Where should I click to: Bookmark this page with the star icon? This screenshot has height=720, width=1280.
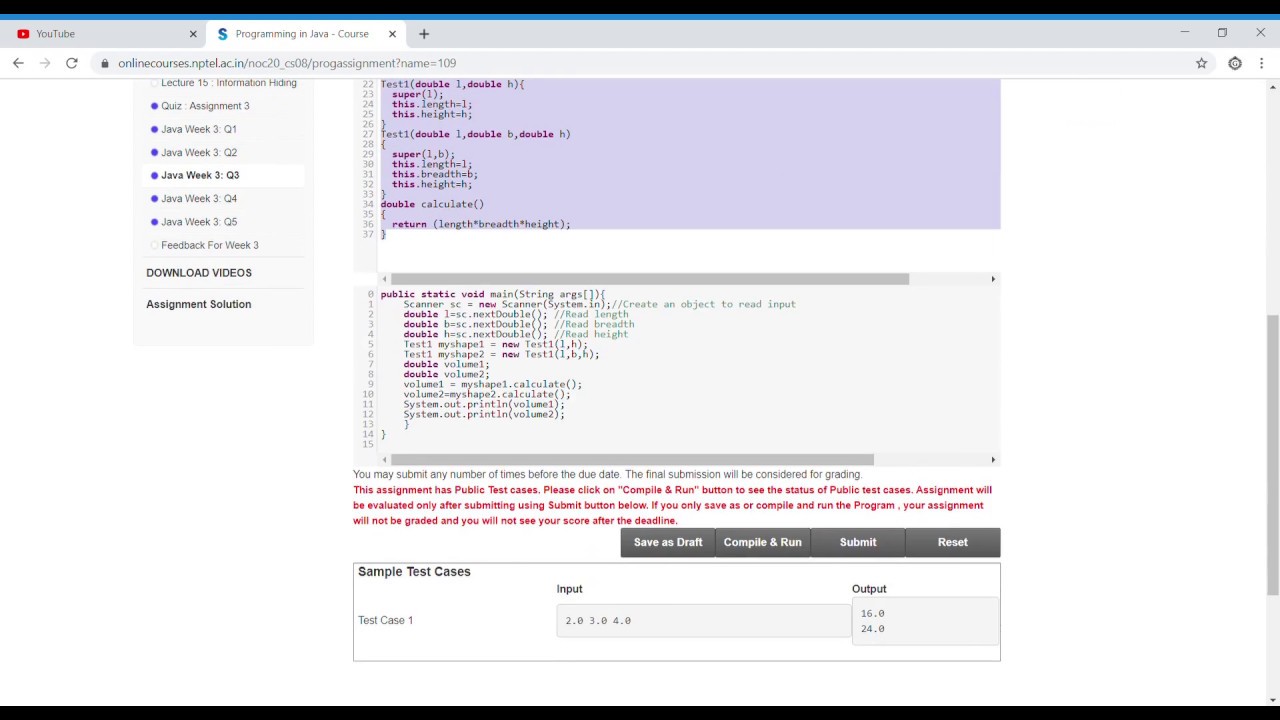click(1202, 63)
